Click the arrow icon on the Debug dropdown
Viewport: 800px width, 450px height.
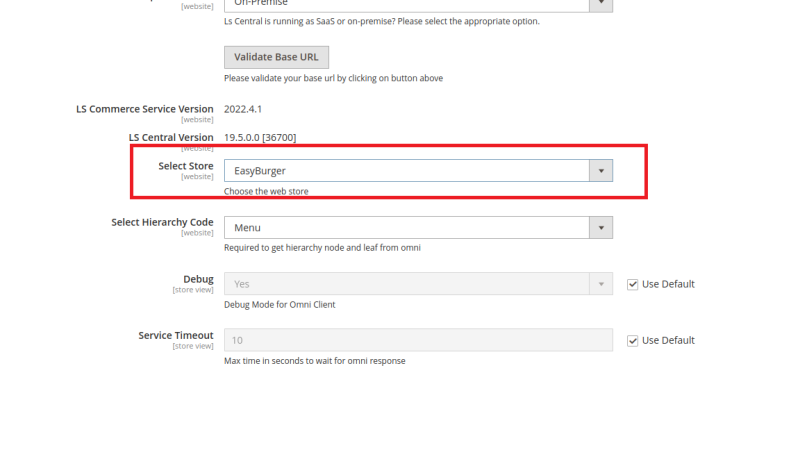601,284
